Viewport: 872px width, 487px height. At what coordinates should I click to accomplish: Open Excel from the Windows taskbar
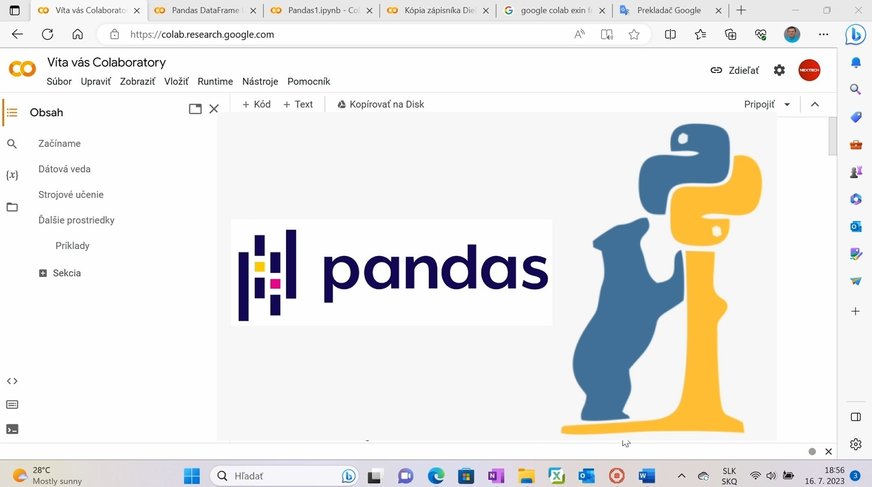[555, 475]
